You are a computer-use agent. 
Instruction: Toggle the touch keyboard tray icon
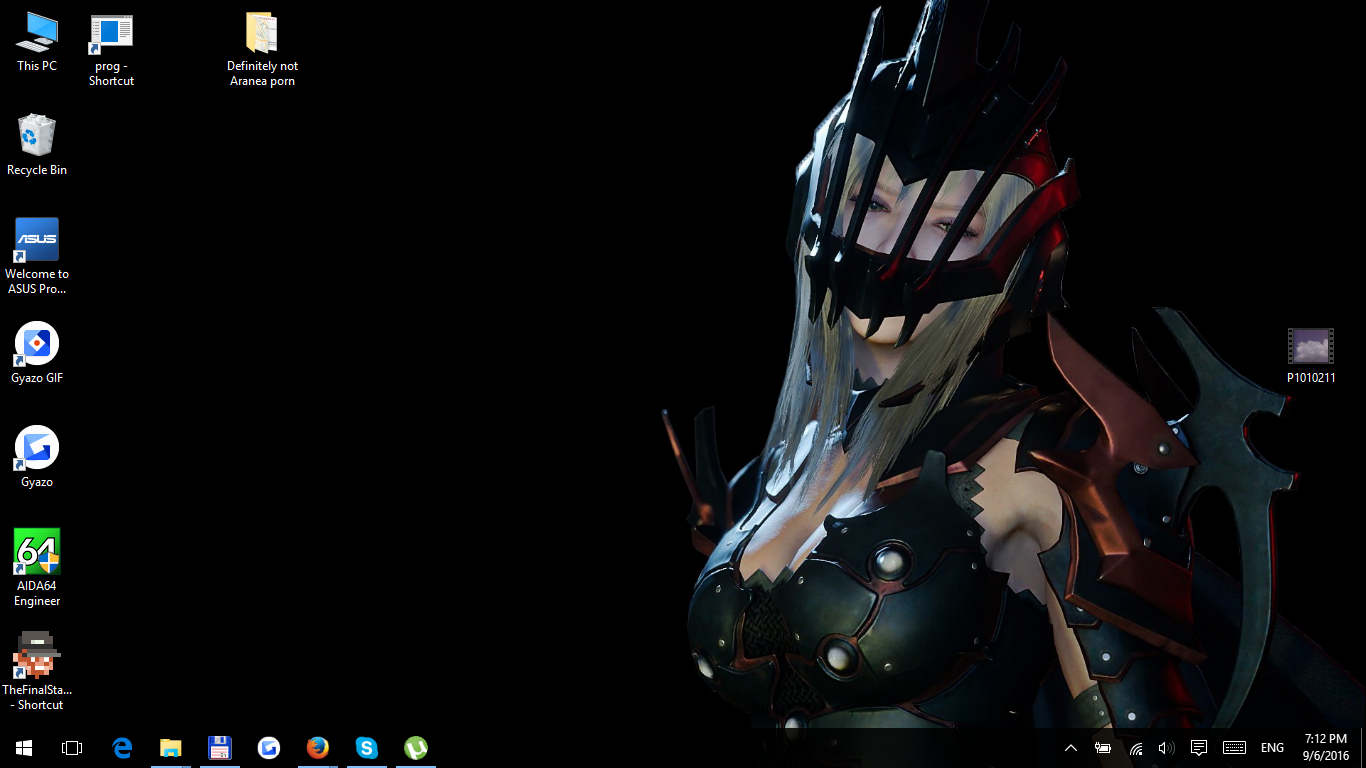point(1234,748)
